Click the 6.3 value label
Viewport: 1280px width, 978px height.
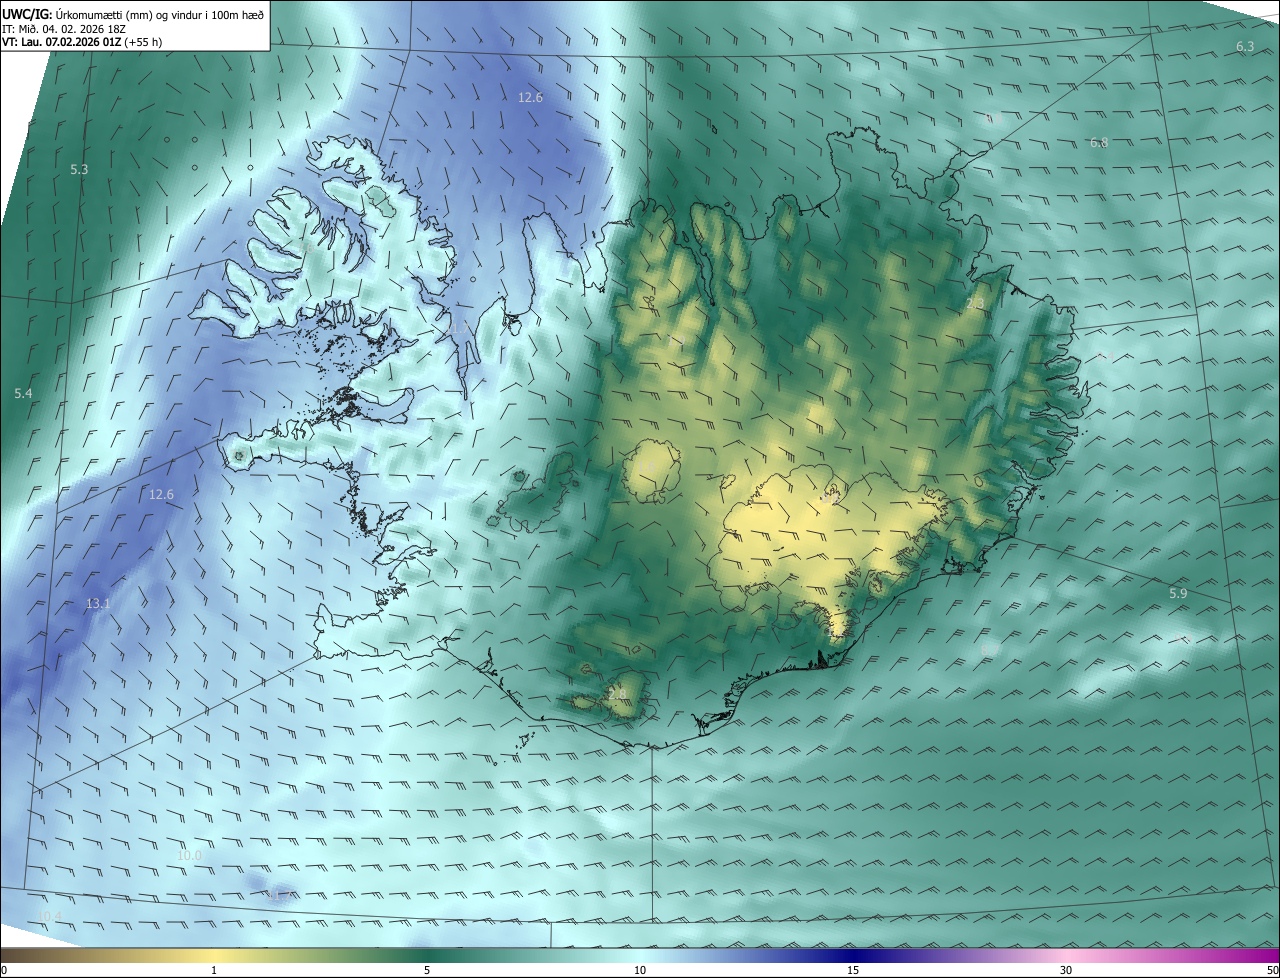coord(1245,47)
